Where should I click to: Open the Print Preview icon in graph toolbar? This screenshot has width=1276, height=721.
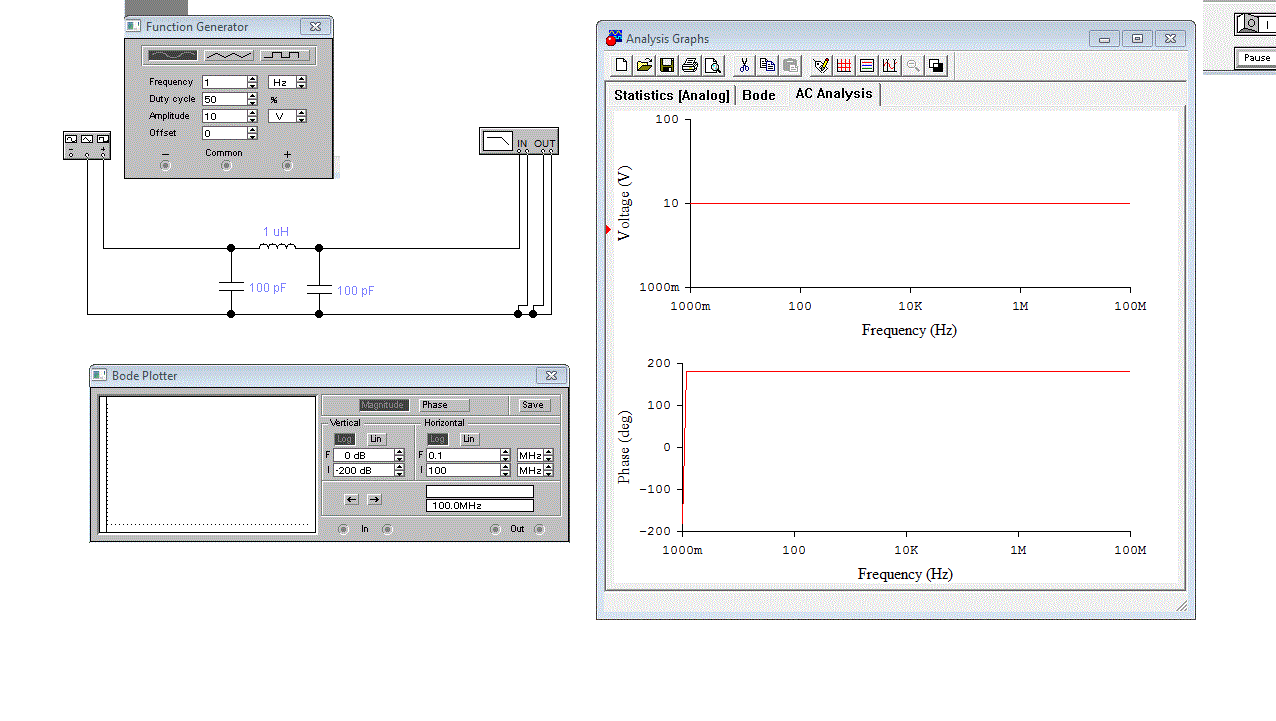coord(712,66)
